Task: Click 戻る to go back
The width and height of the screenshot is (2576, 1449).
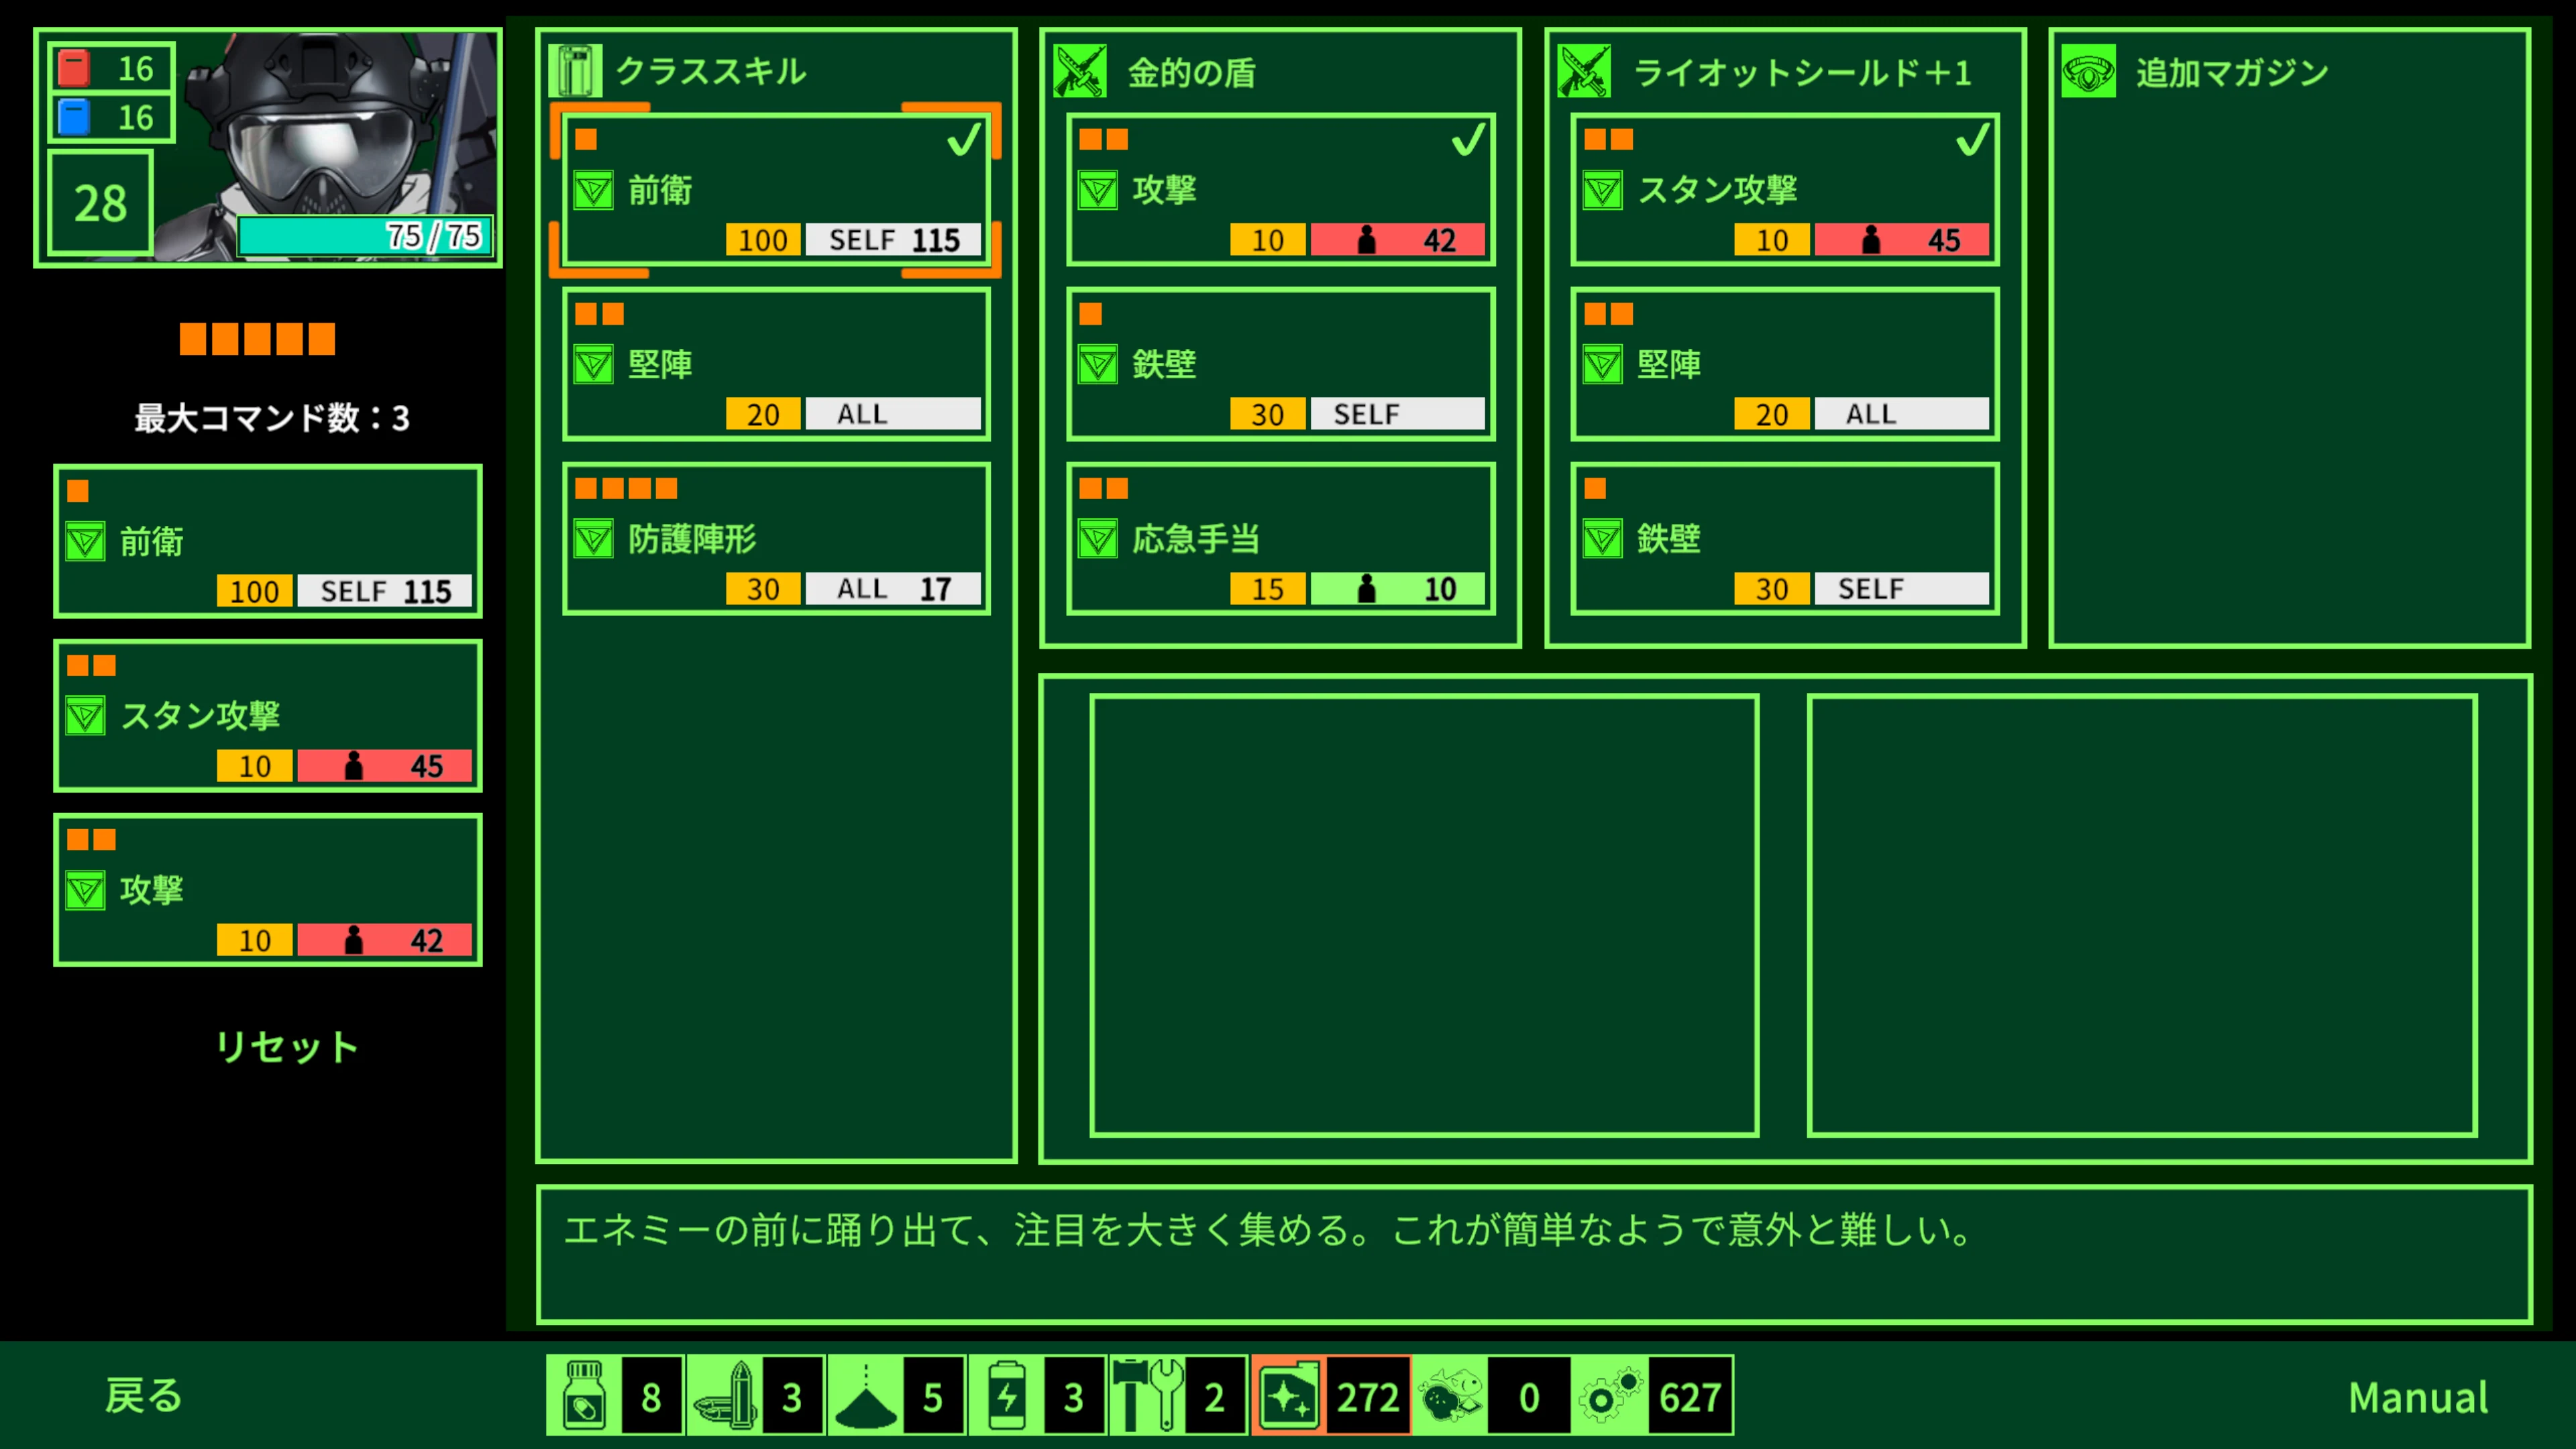Action: point(146,1396)
